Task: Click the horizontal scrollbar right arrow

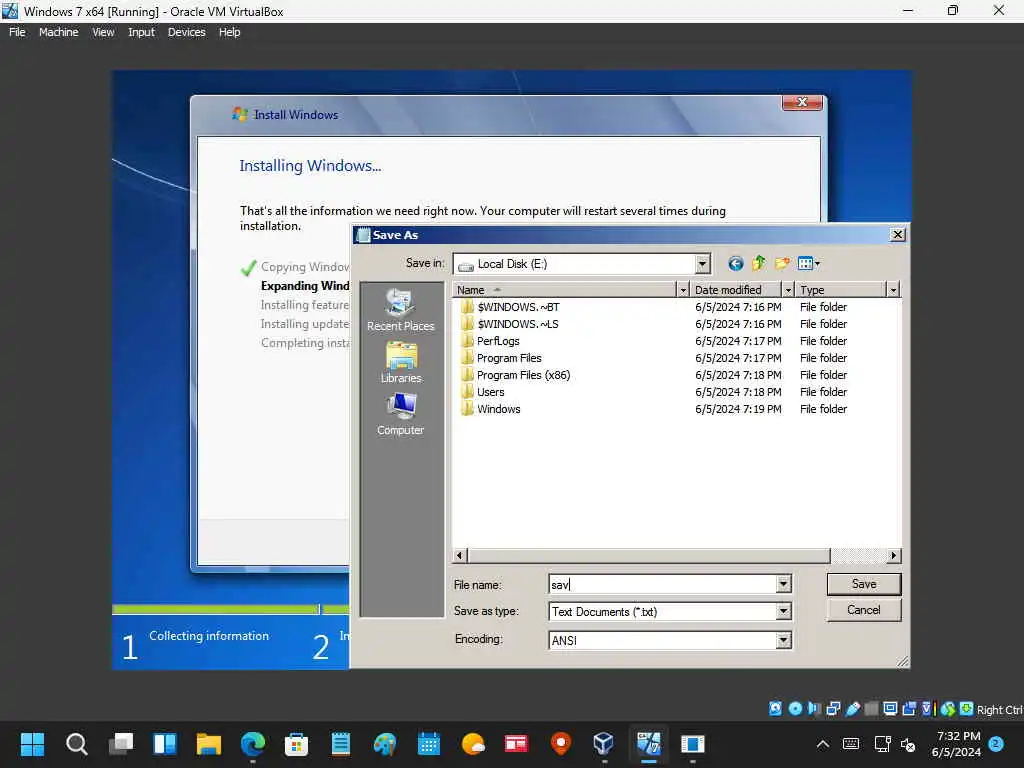Action: coord(894,556)
